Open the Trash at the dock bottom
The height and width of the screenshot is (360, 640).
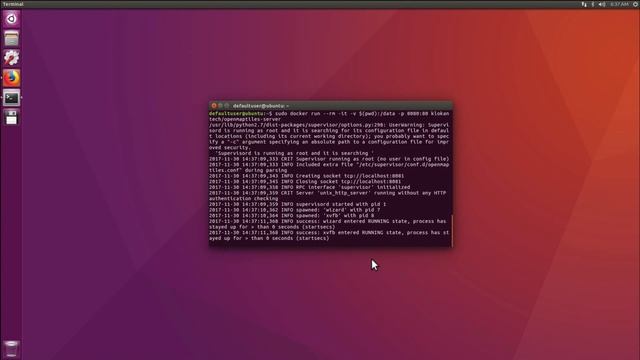[x=11, y=349]
